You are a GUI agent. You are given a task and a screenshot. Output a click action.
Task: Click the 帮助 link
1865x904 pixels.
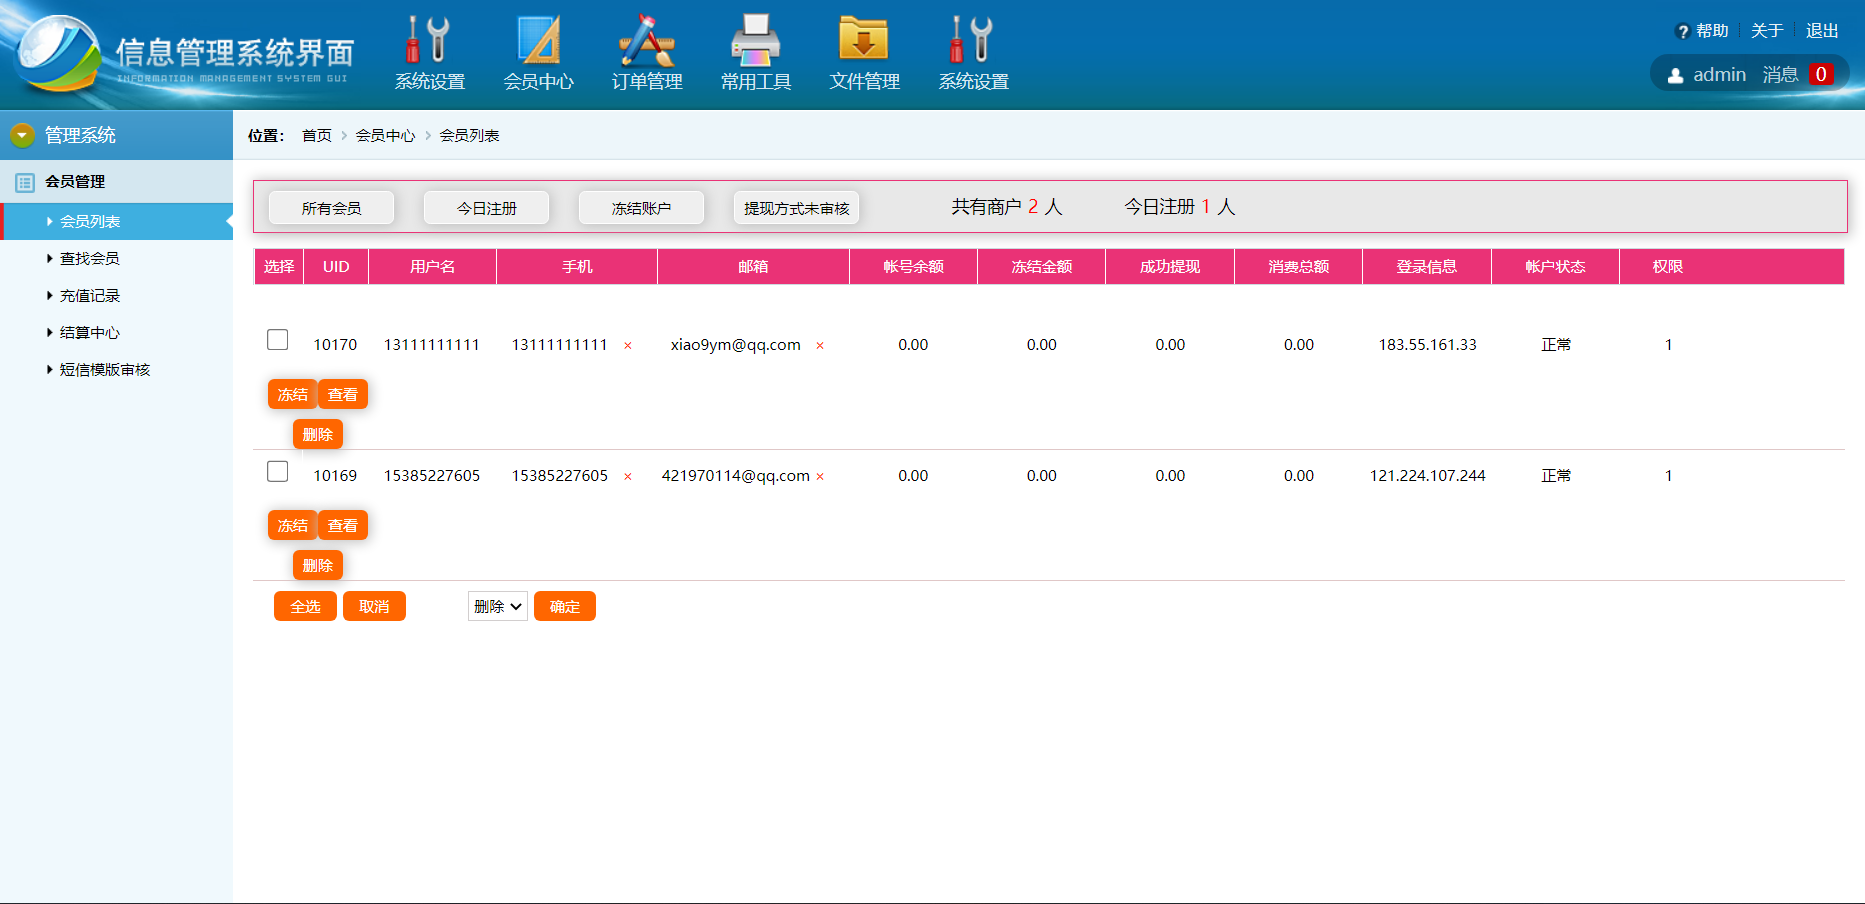coord(1712,31)
